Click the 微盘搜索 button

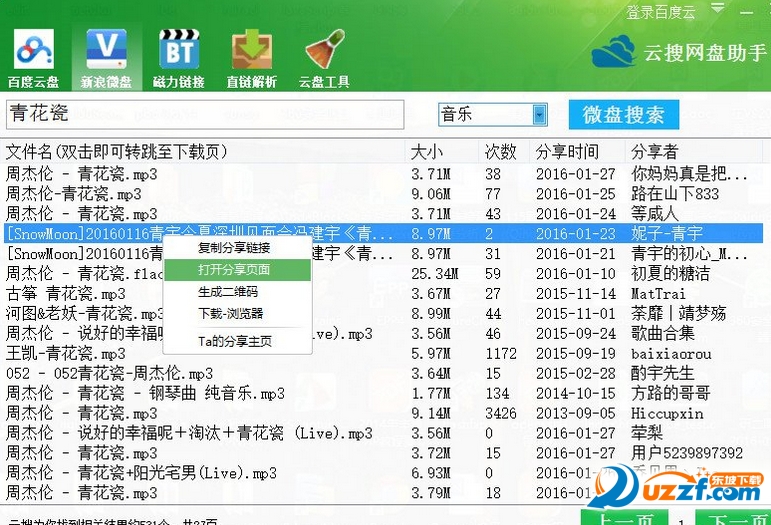pyautogui.click(x=623, y=115)
